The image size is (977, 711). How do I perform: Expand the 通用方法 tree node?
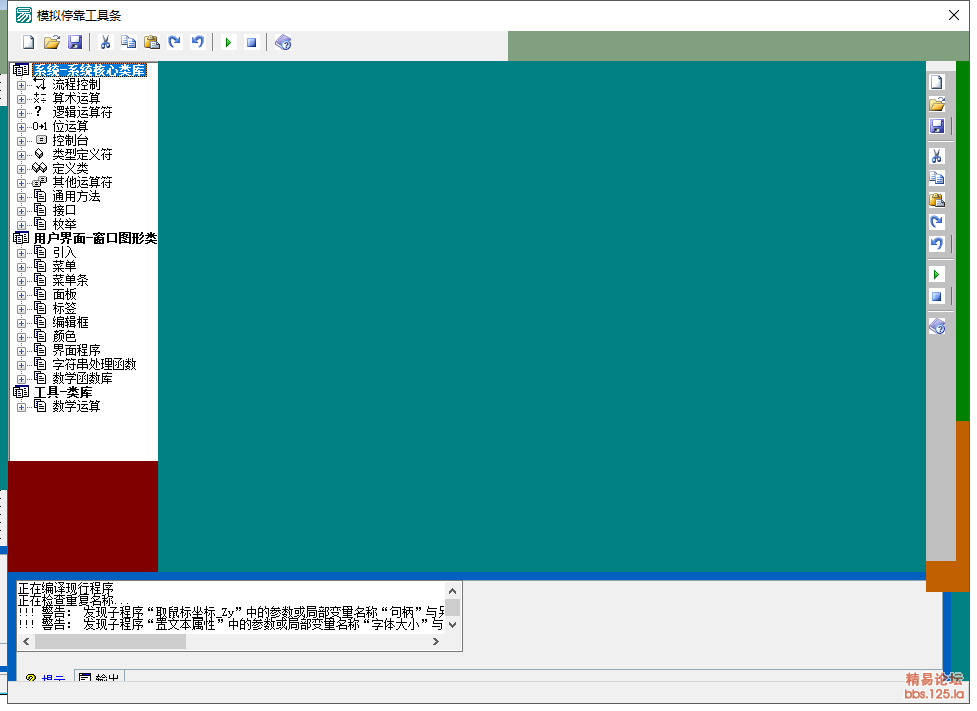pos(21,198)
